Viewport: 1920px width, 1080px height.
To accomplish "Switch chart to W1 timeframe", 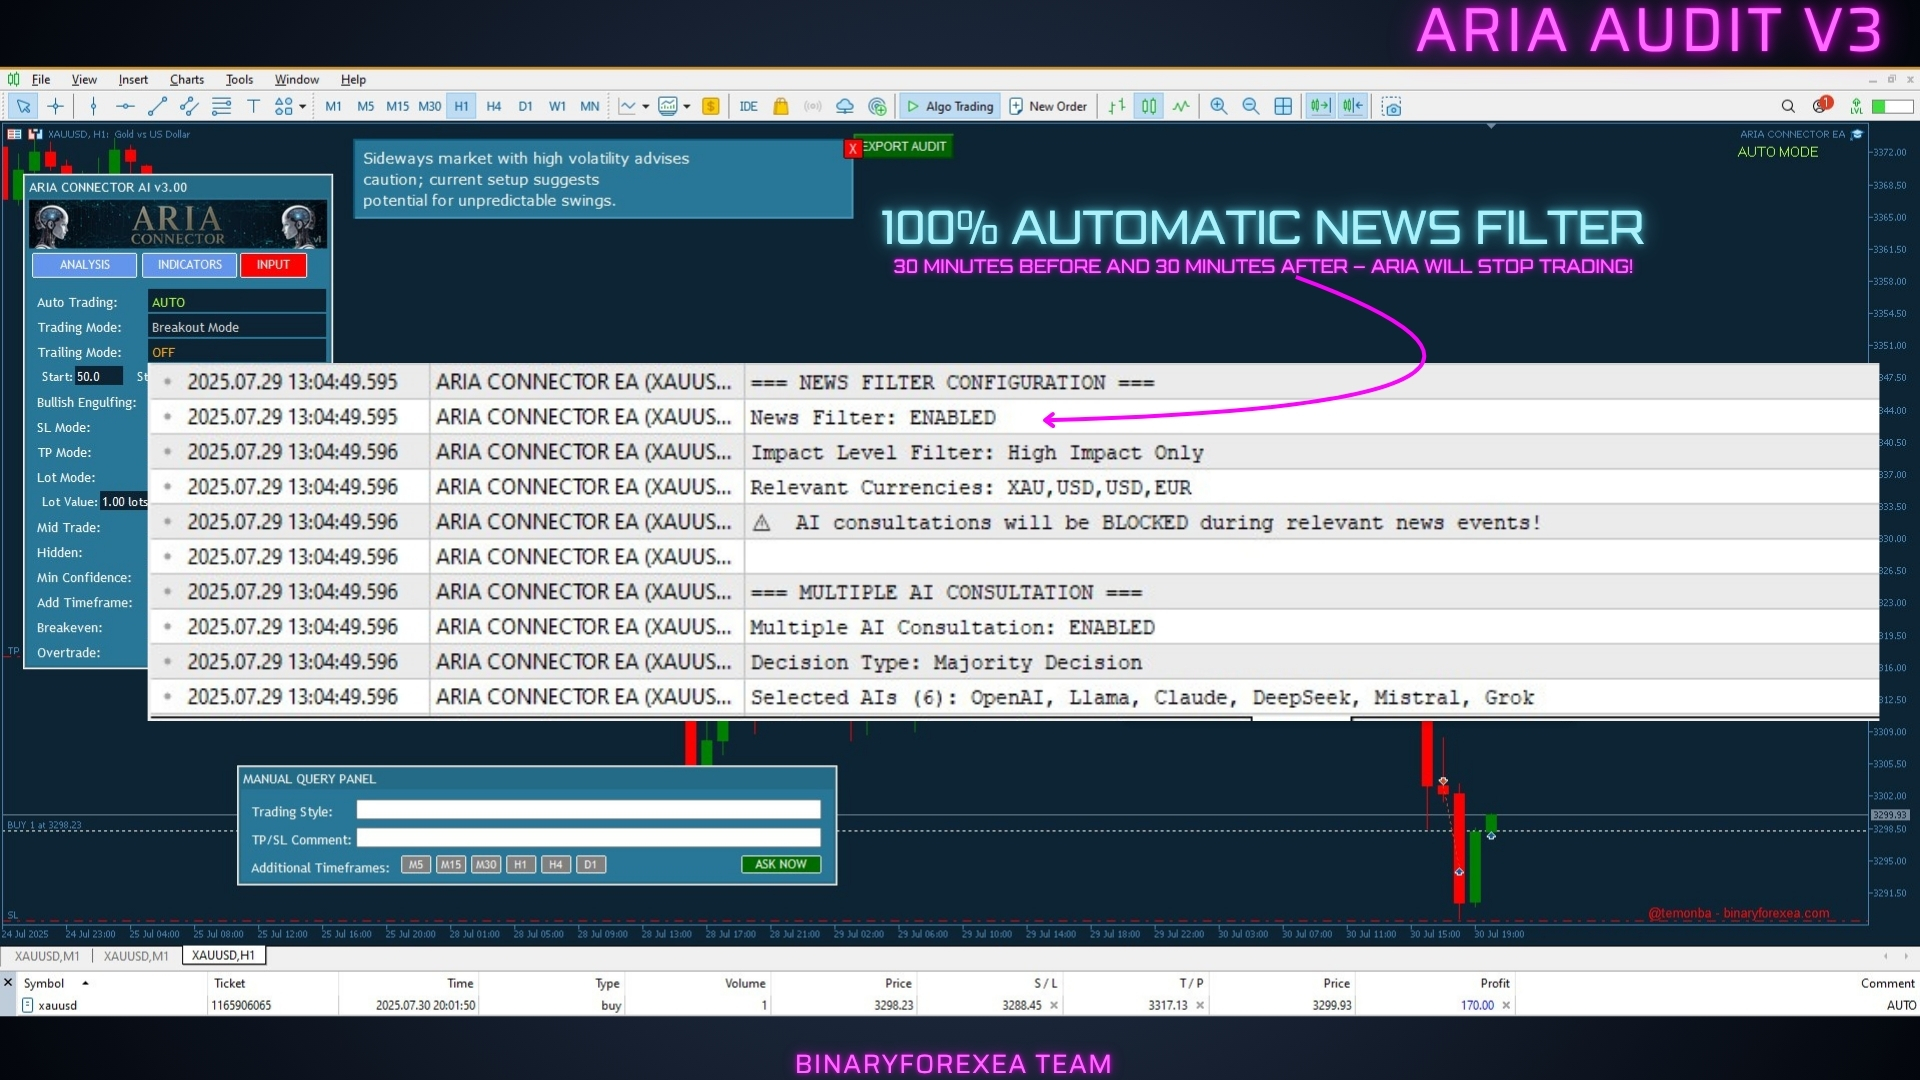I will 558,106.
